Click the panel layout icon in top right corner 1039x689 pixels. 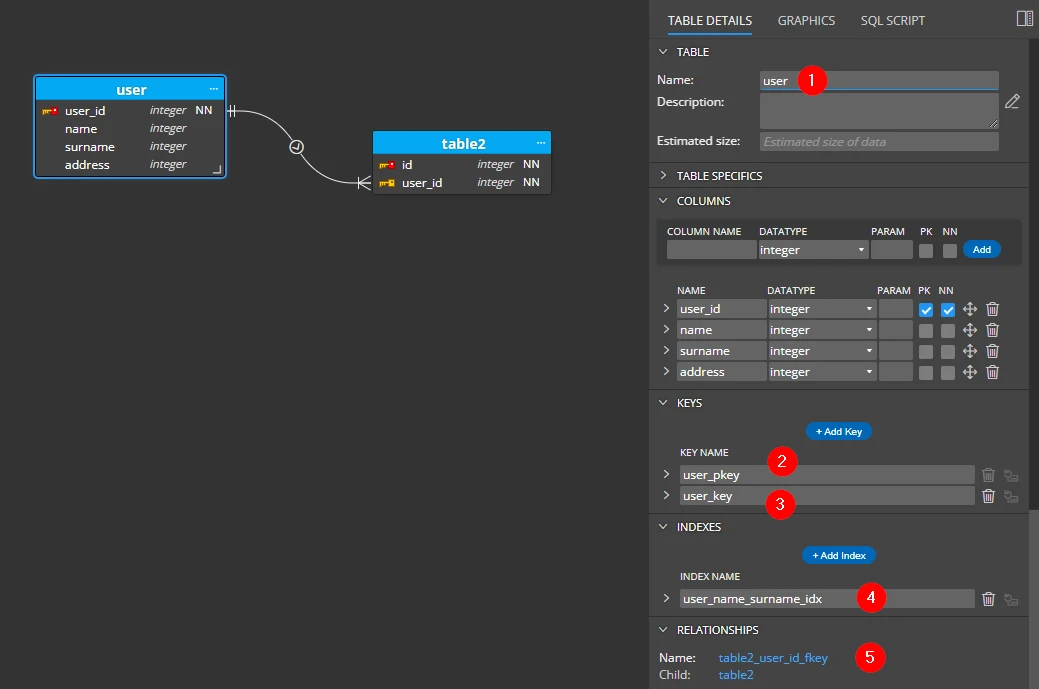coord(1023,17)
